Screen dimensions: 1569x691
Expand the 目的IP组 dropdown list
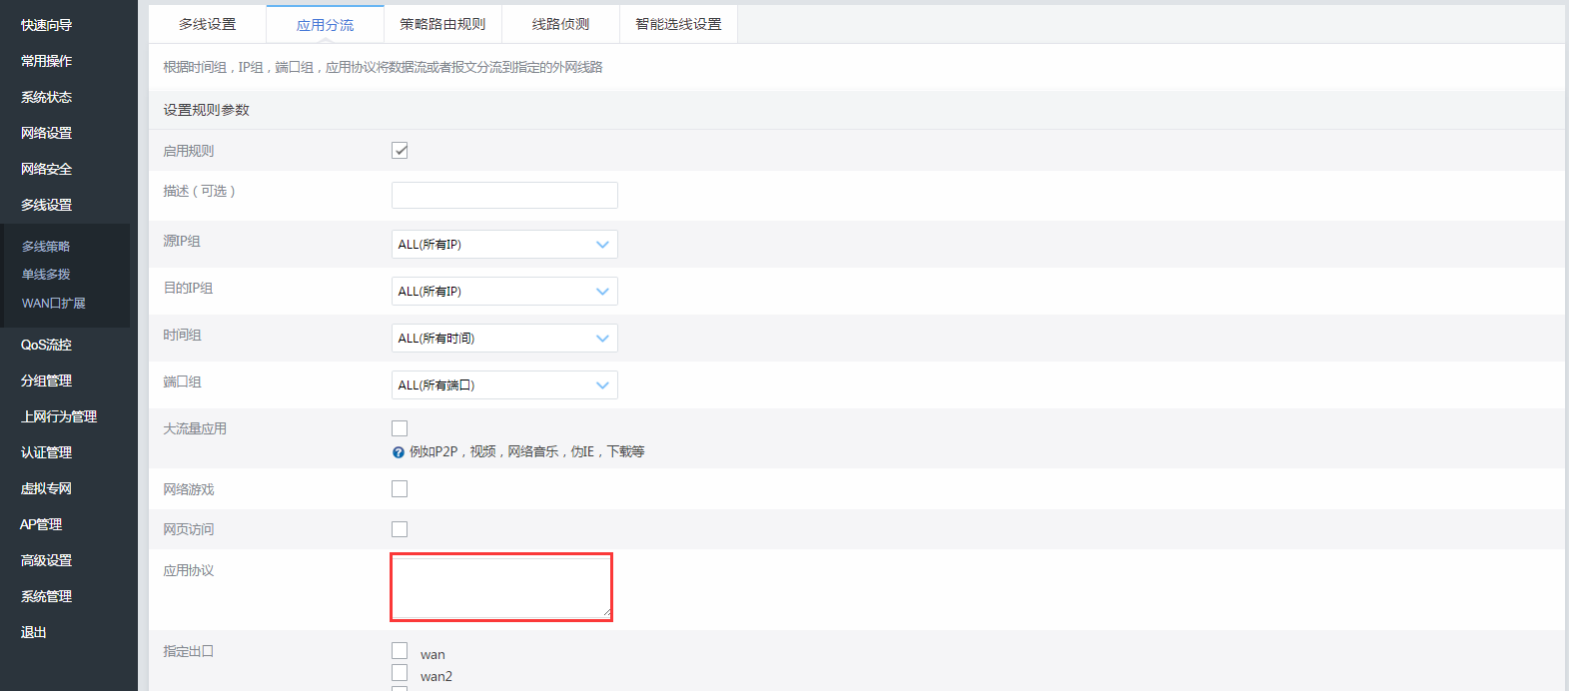tap(504, 292)
